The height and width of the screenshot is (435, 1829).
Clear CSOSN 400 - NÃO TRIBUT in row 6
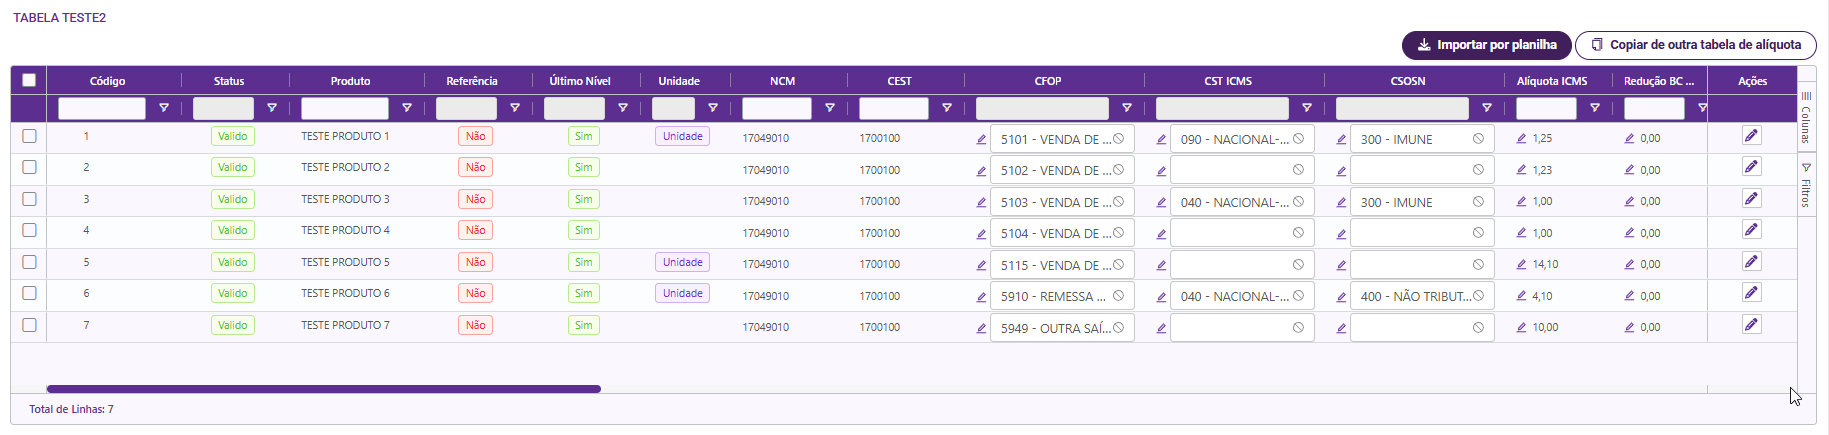click(x=1478, y=296)
